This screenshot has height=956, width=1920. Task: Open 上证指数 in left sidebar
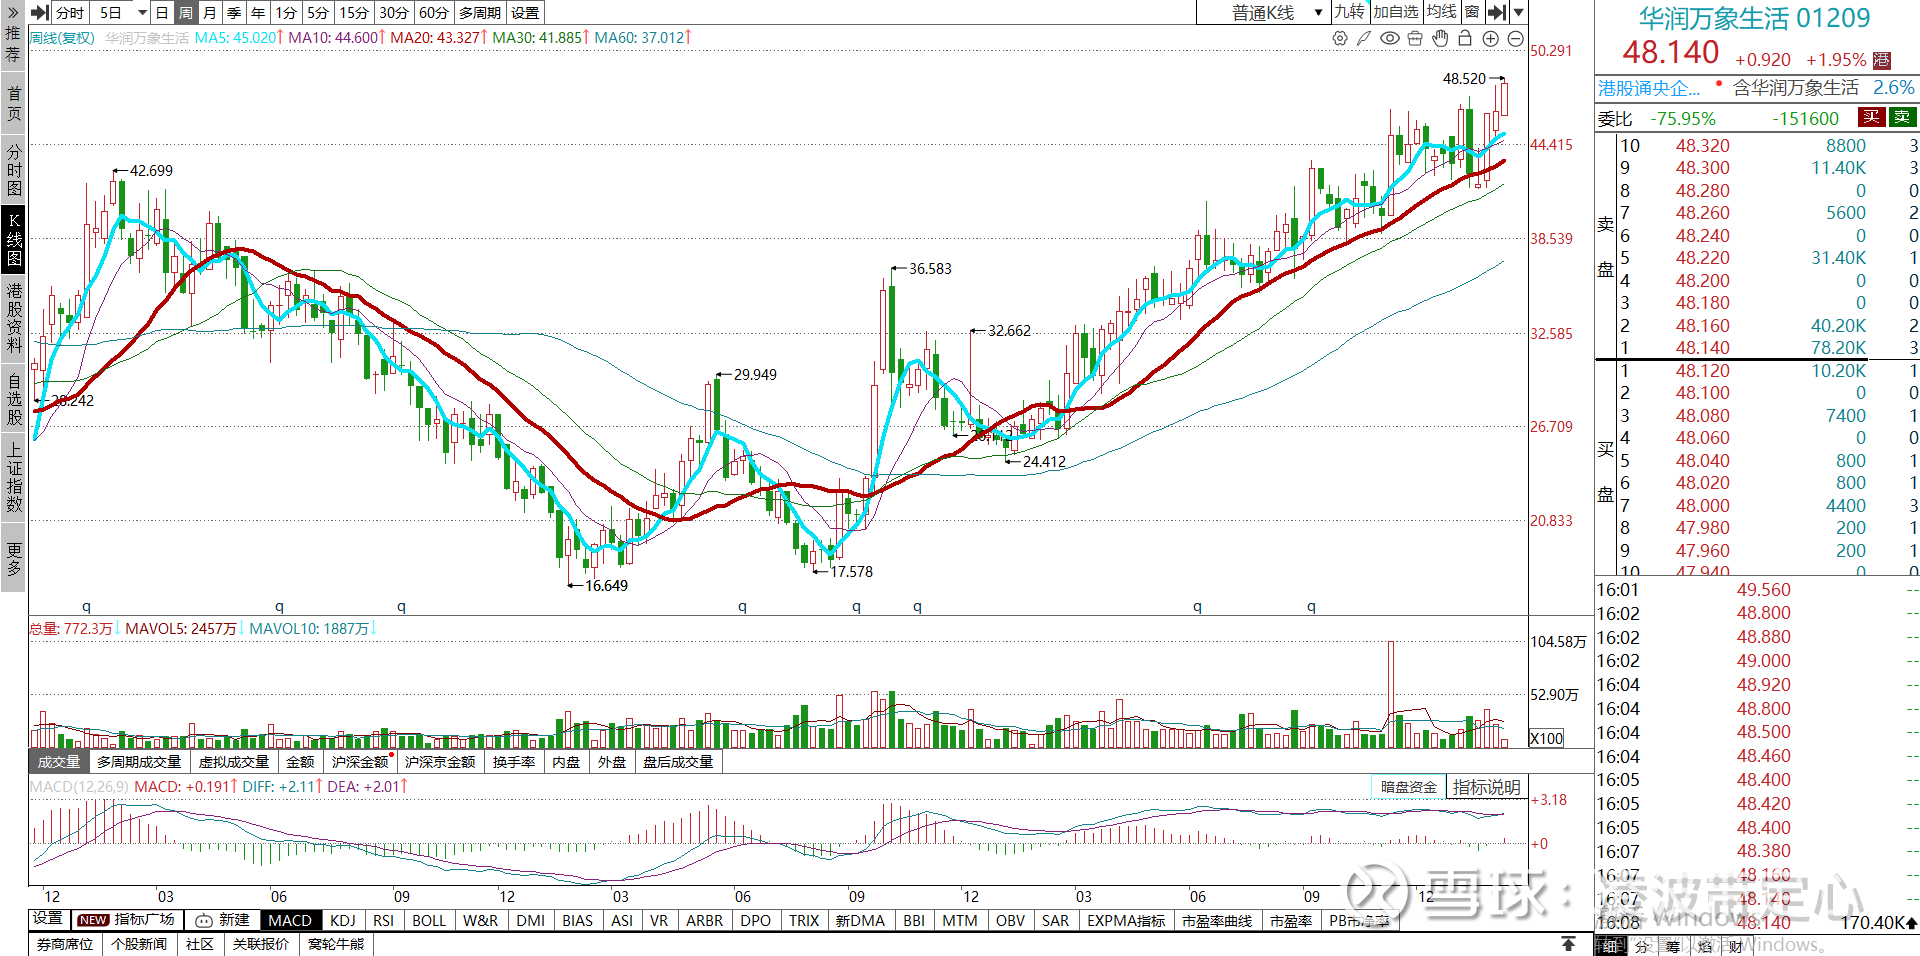[x=13, y=478]
